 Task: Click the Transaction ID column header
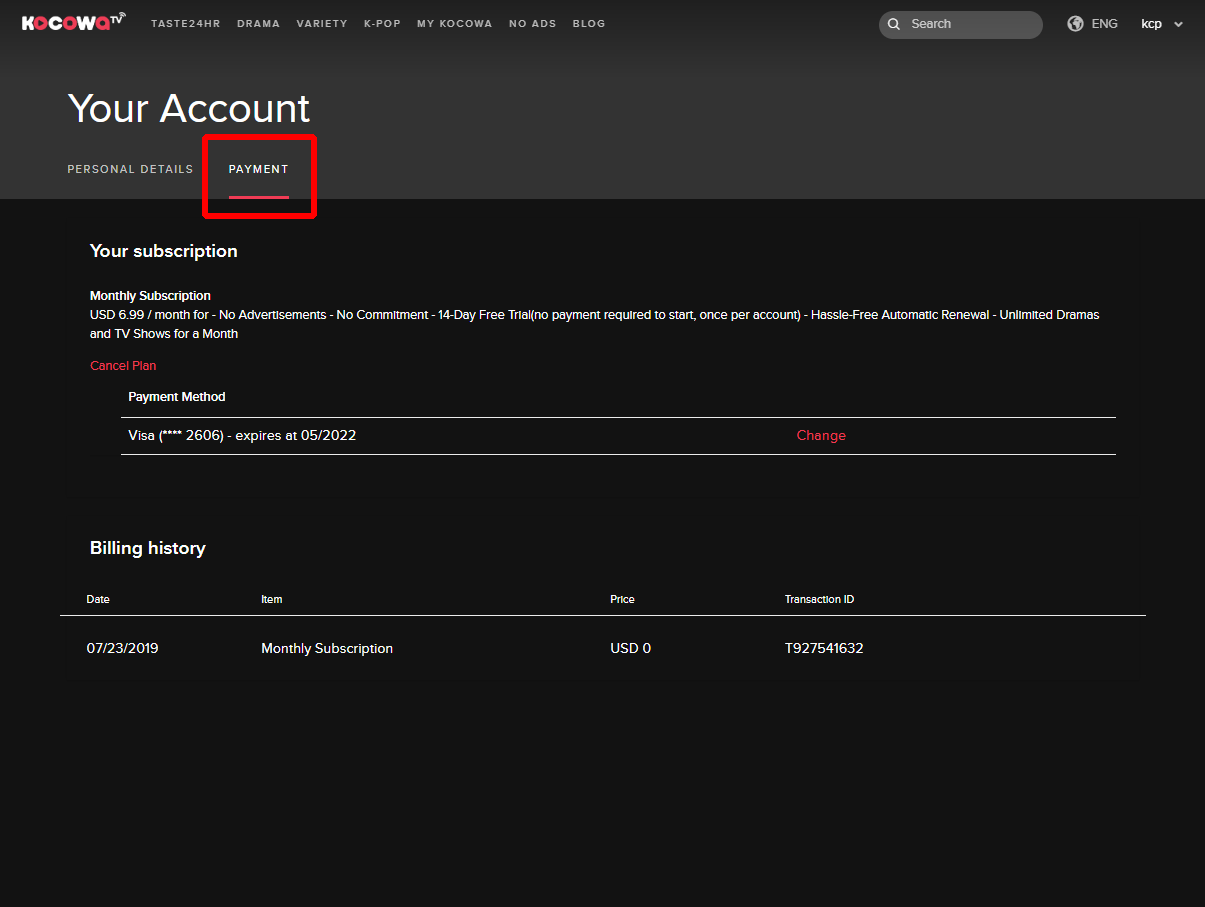click(819, 600)
